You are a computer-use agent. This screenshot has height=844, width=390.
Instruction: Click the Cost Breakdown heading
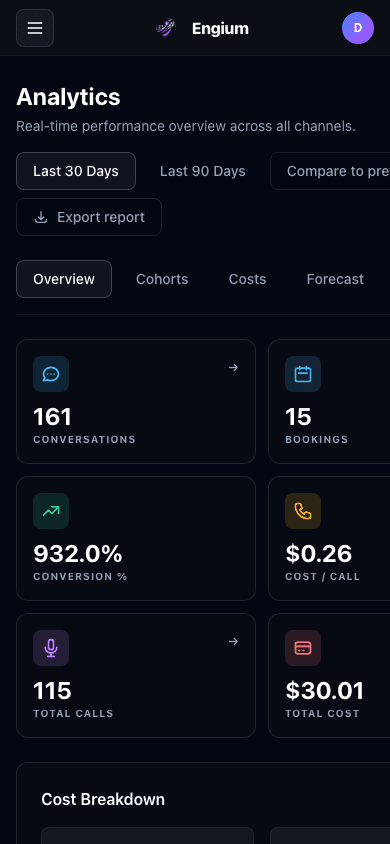click(x=103, y=799)
